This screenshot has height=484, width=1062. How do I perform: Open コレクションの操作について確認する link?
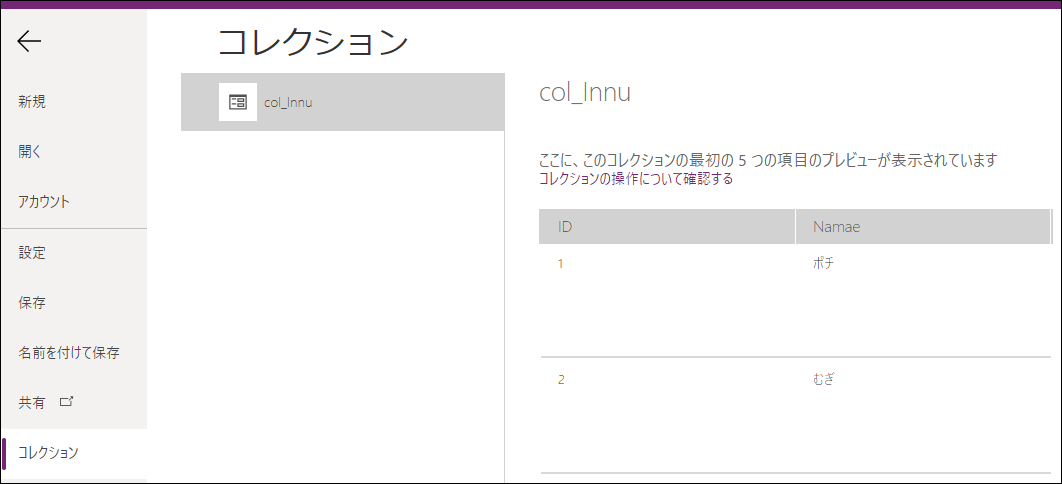click(636, 179)
